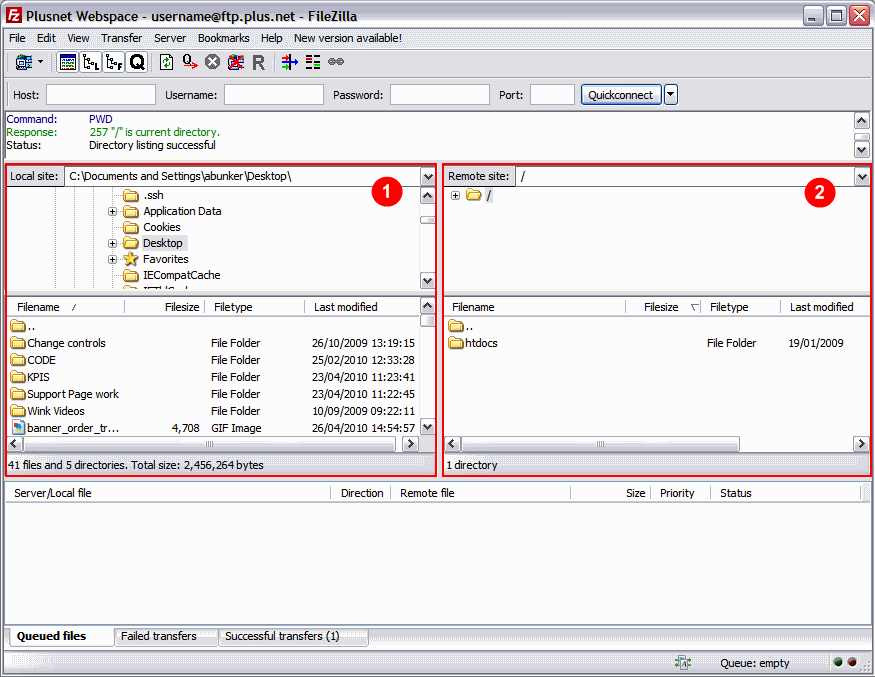Focus the Host input field

pyautogui.click(x=101, y=95)
